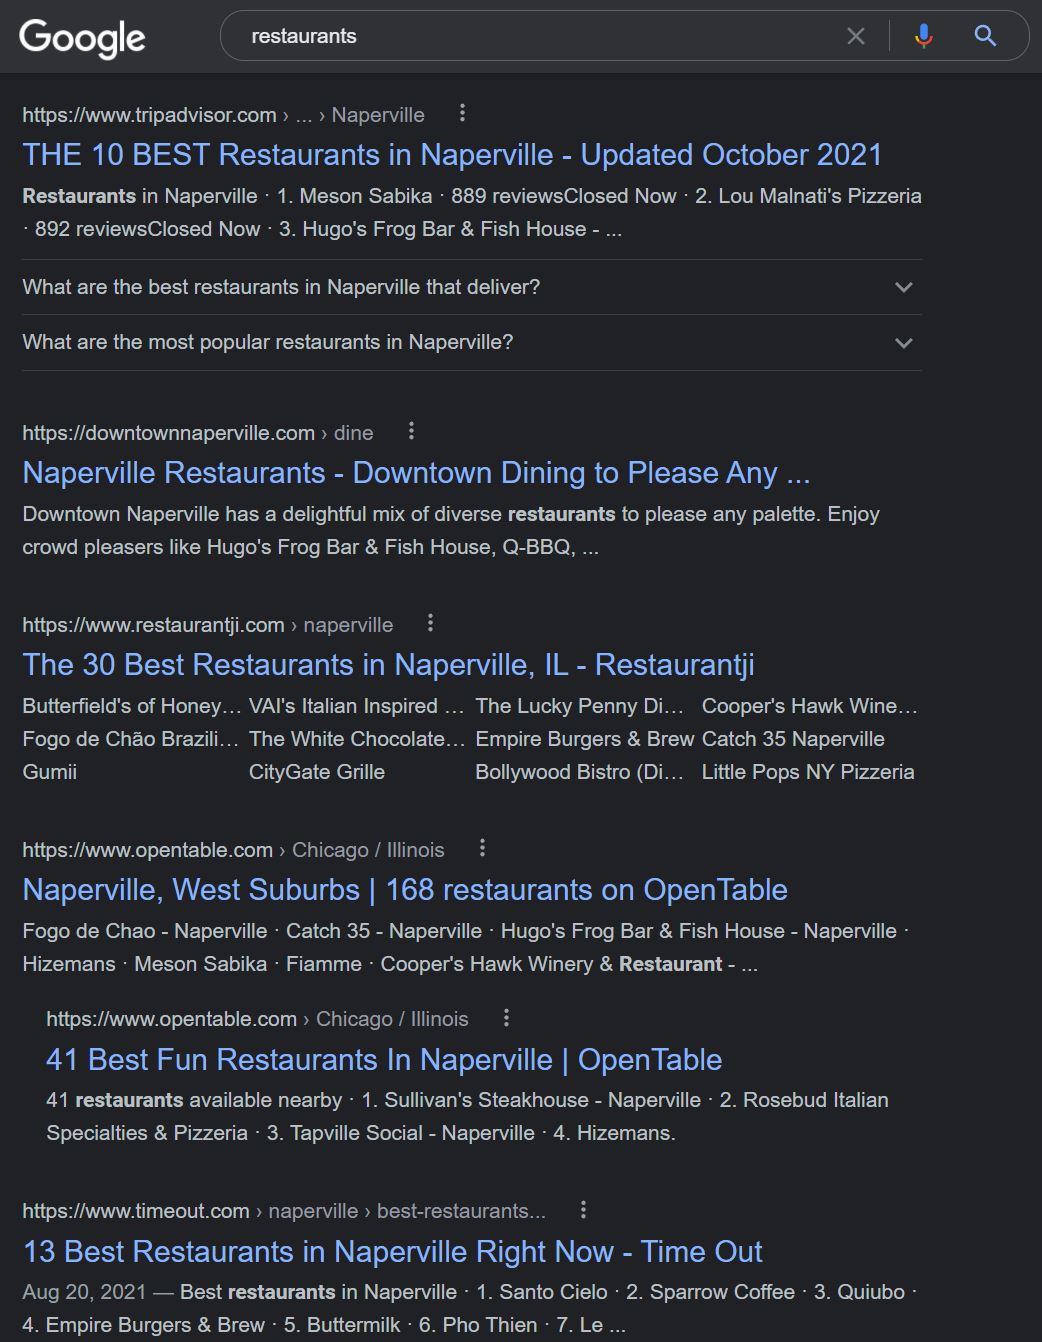Open 'THE 10 BEST Restaurants in Naperville' link
1042x1342 pixels.
click(452, 155)
